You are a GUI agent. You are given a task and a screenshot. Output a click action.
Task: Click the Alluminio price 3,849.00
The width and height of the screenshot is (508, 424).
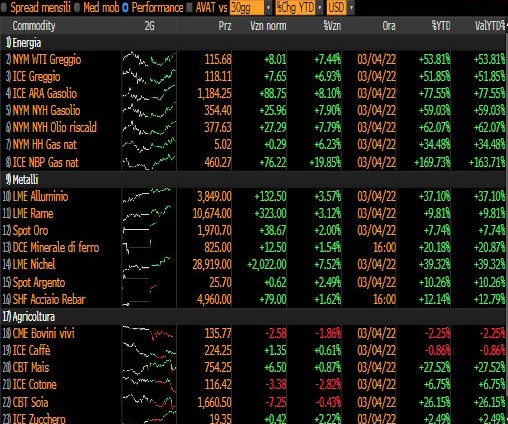[x=214, y=196]
